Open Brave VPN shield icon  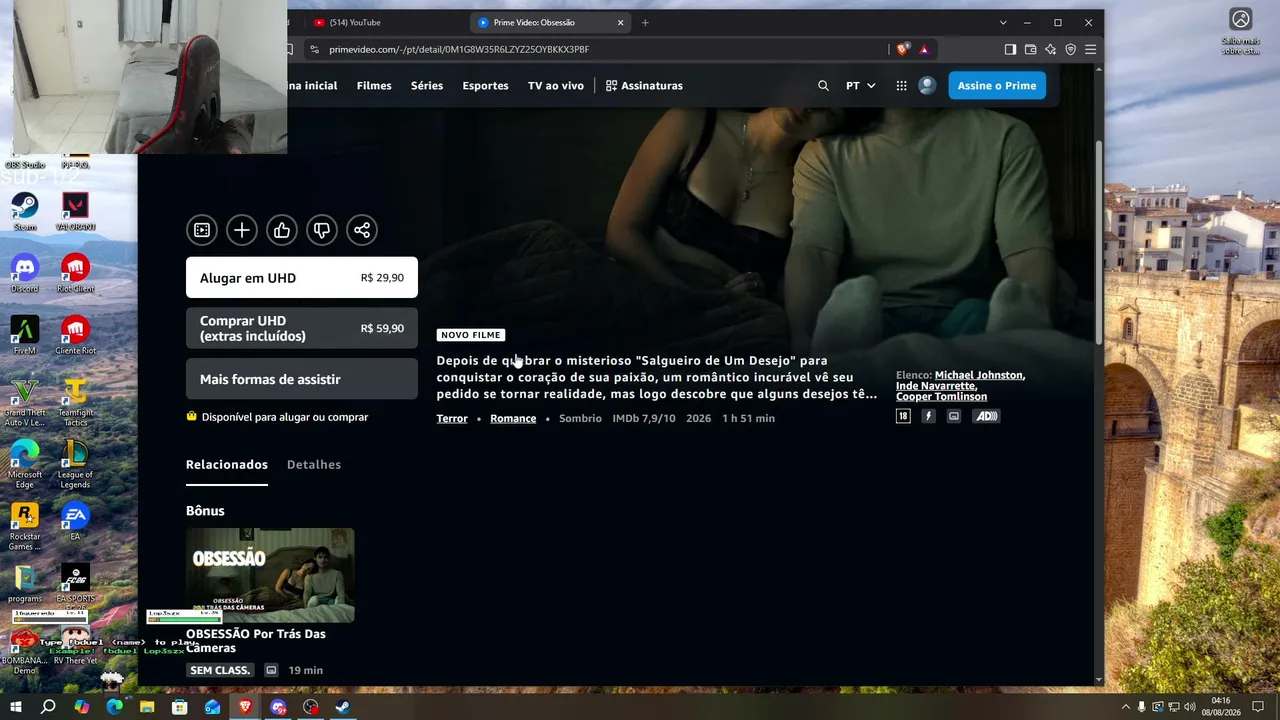click(1070, 49)
